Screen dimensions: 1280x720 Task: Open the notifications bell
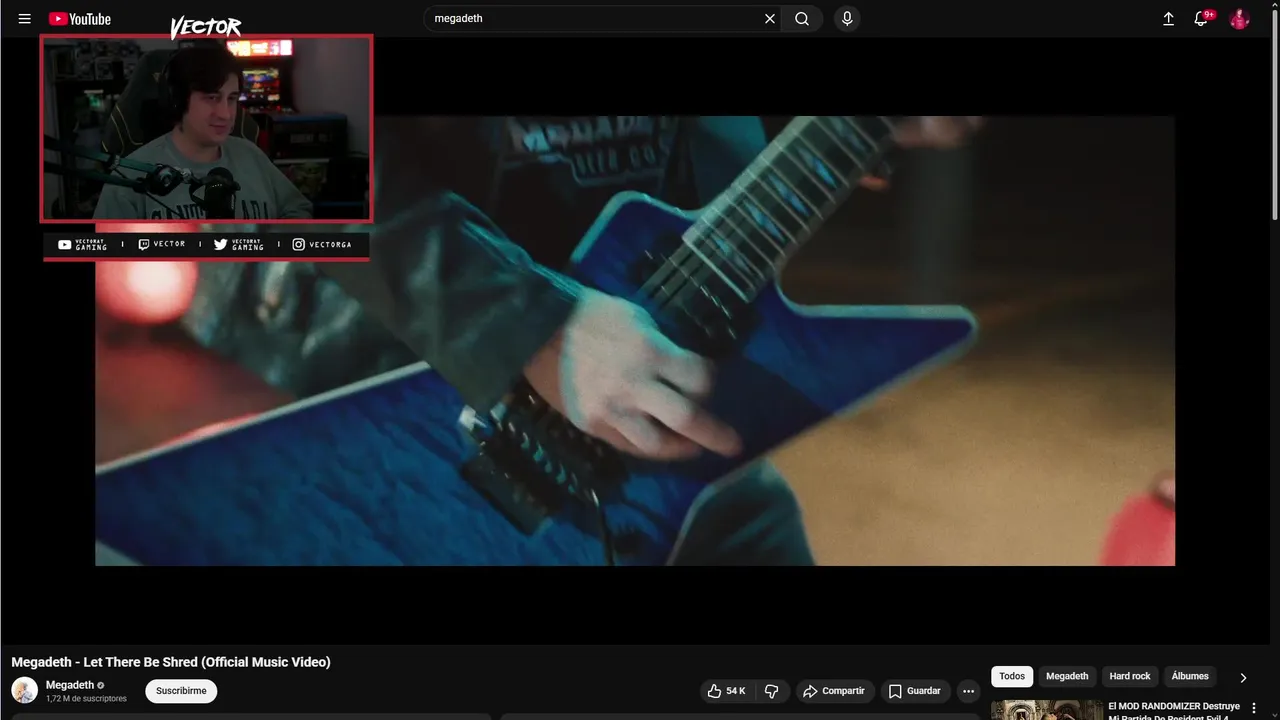coord(1202,19)
